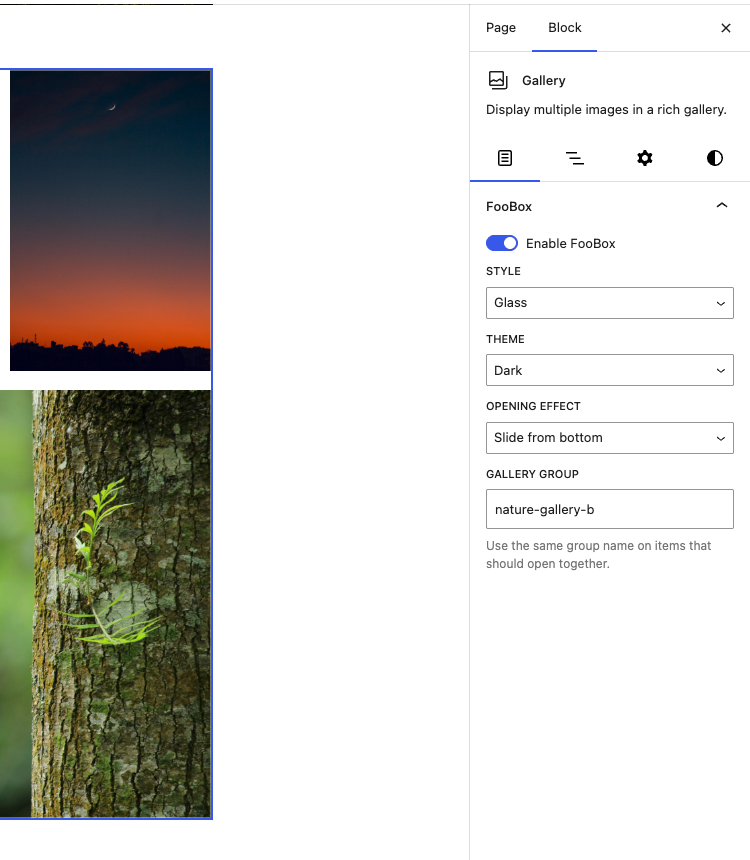
Task: Select the sunset sky gallery image
Action: 110,220
